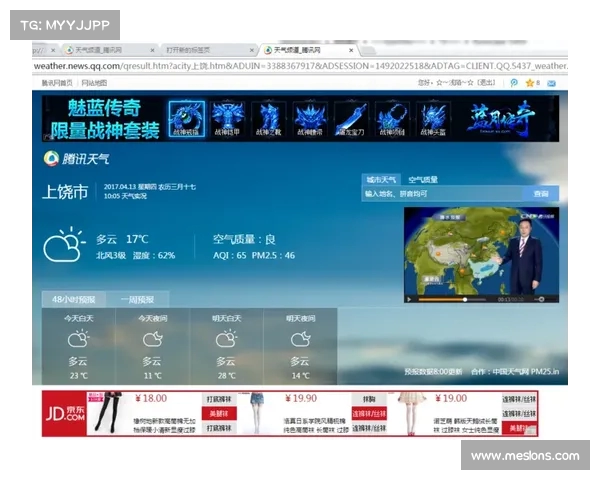Open the 网站地图 link
Viewport: 600px width, 480px height.
click(x=94, y=83)
